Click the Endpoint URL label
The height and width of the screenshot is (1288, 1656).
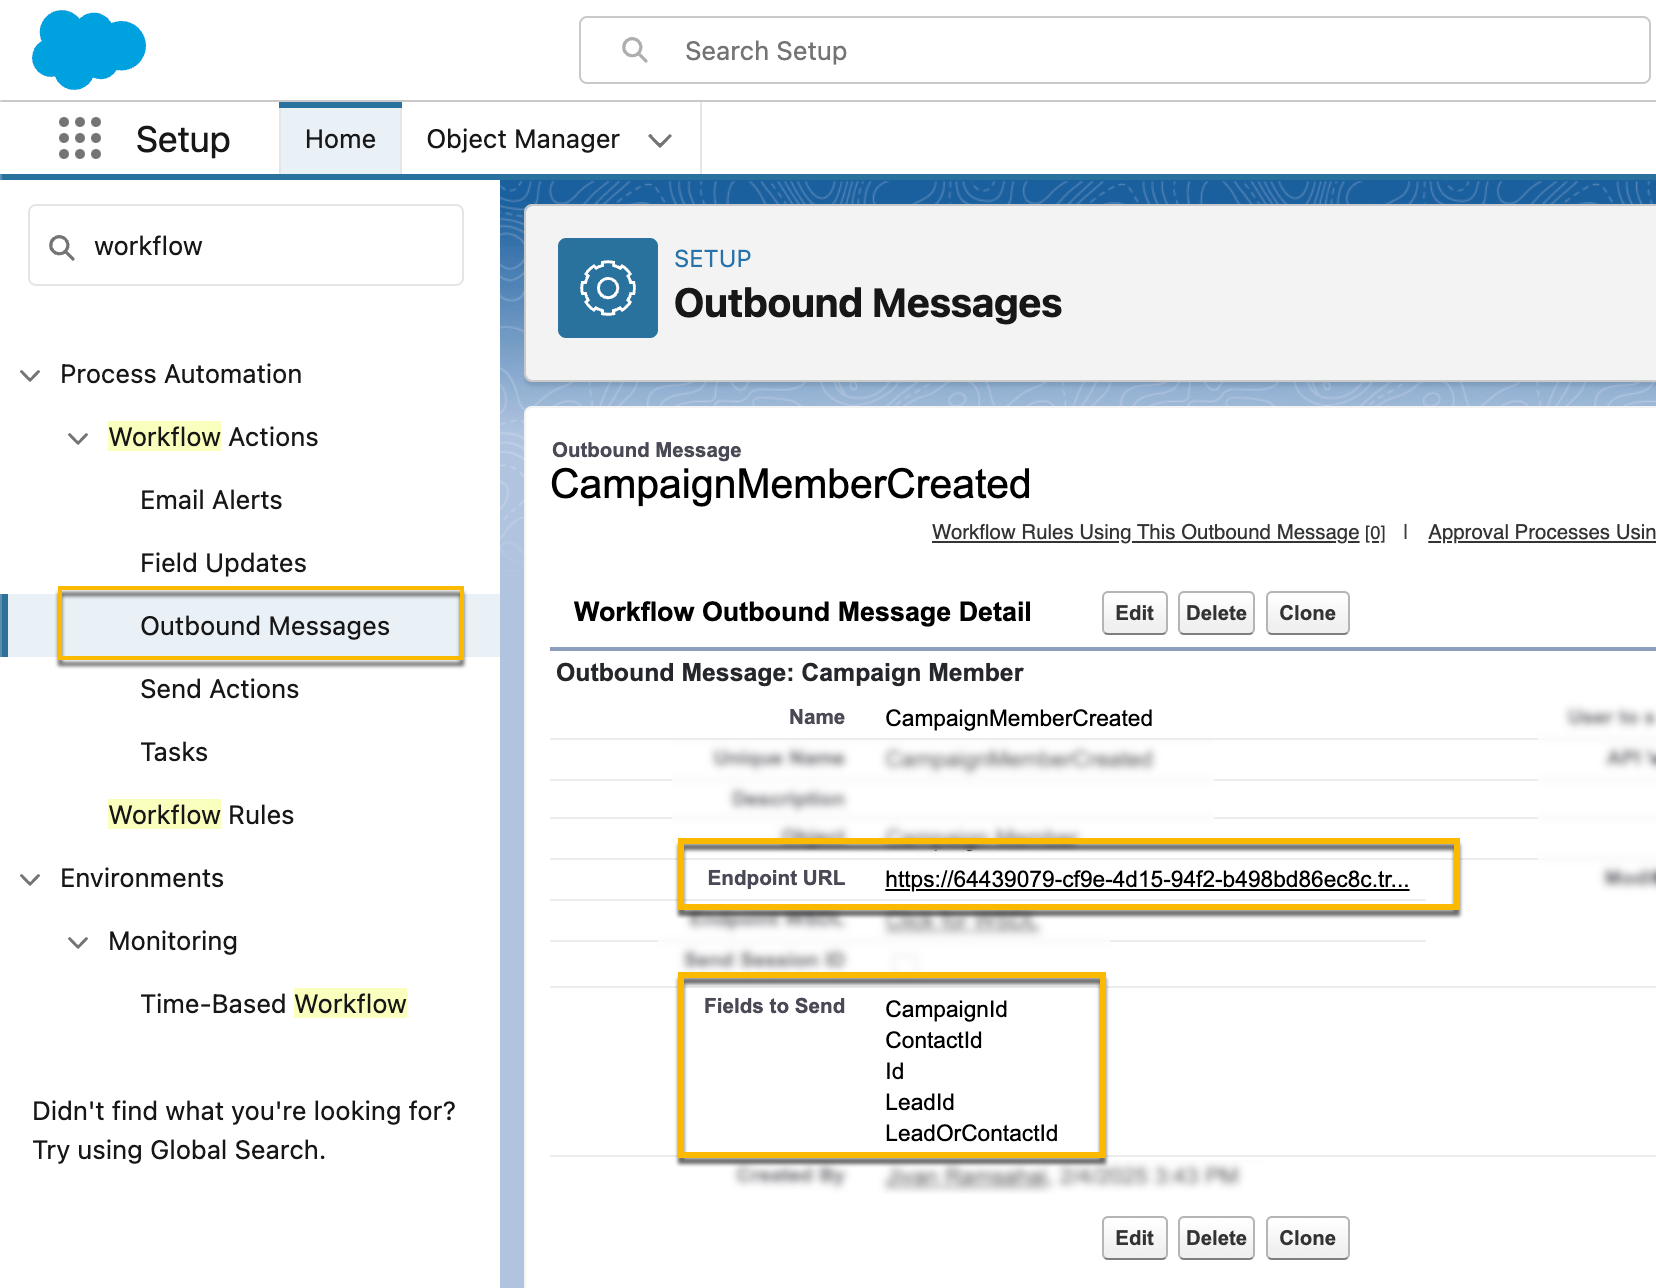776,878
